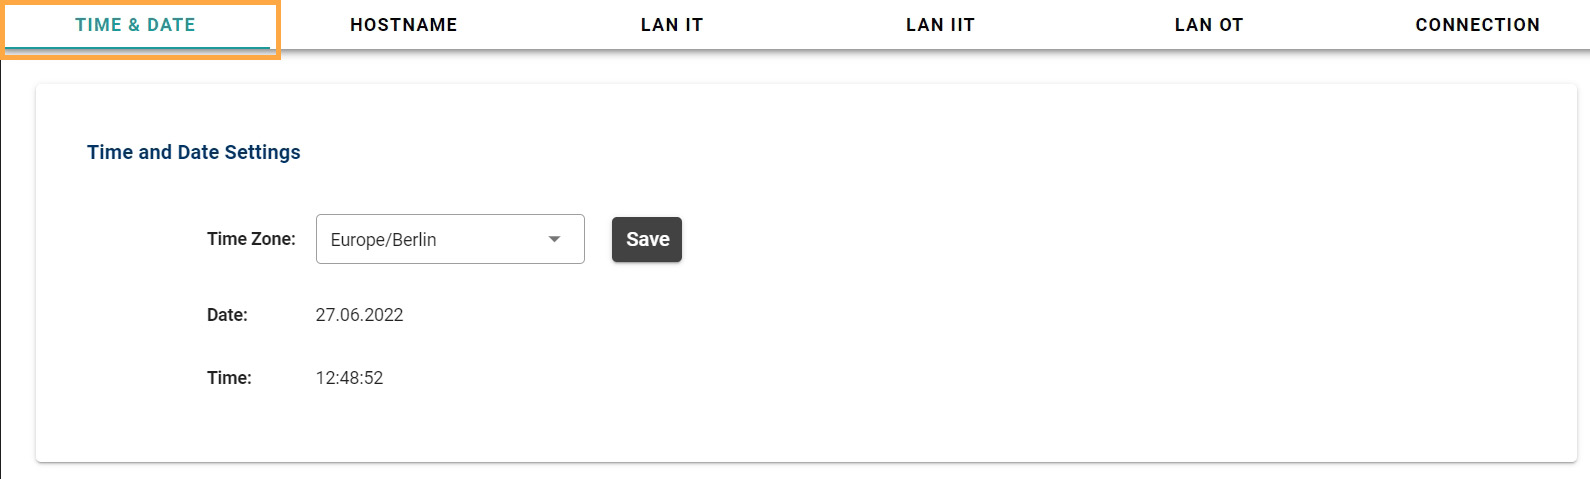
Task: Select the TIME & DATE tab
Action: point(136,25)
